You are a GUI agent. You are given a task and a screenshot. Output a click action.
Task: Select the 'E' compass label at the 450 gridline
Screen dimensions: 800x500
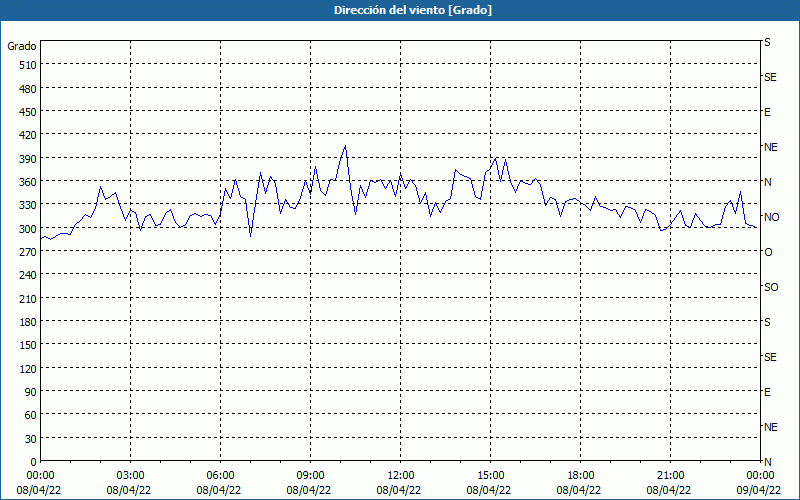pyautogui.click(x=767, y=112)
